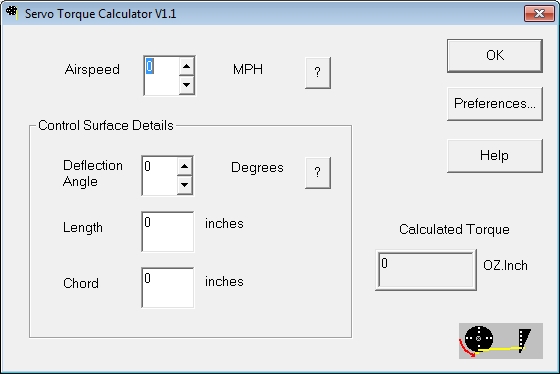Screen dimensions: 560x374
Task: Click the 'Deflection Angle' label
Action: [x=93, y=174]
